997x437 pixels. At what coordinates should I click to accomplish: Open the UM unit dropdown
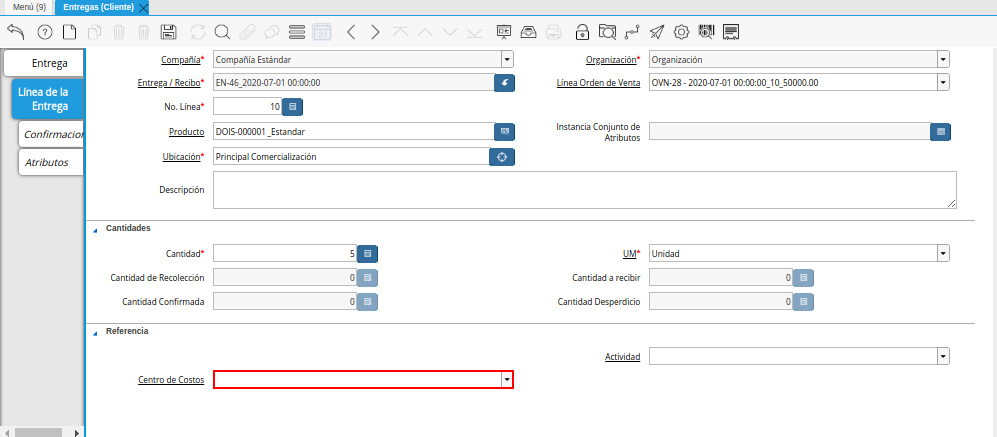tap(943, 253)
